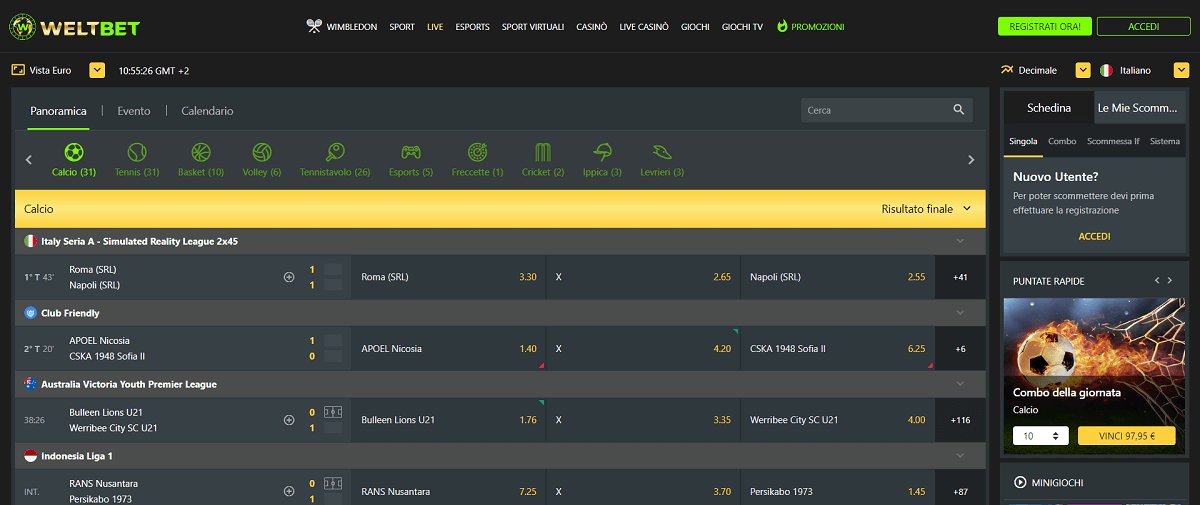Image resolution: width=1200 pixels, height=505 pixels.
Task: Click Accedi link in betslip
Action: tap(1094, 237)
